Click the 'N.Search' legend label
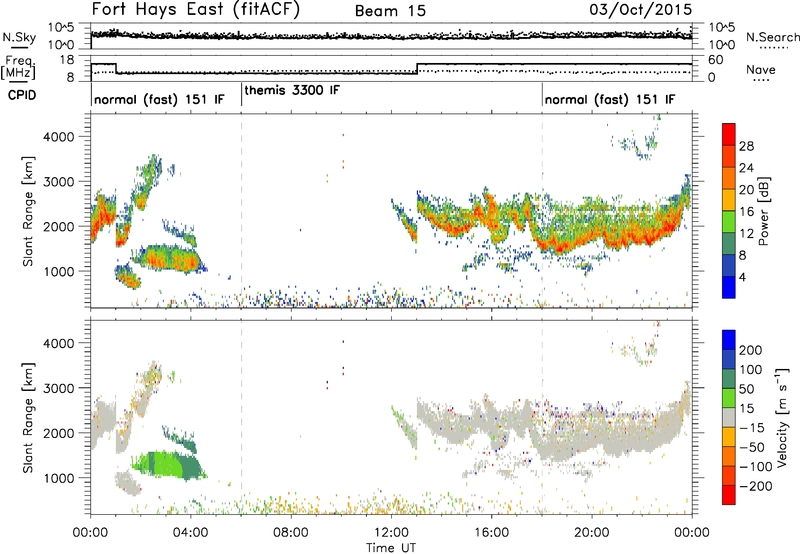800x554 pixels. (772, 37)
